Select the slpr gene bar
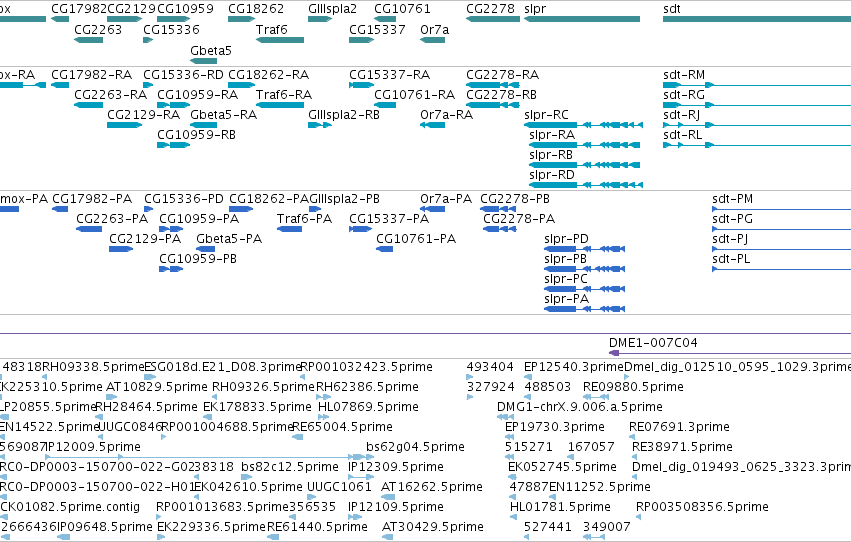This screenshot has width=851, height=542. (x=582, y=19)
